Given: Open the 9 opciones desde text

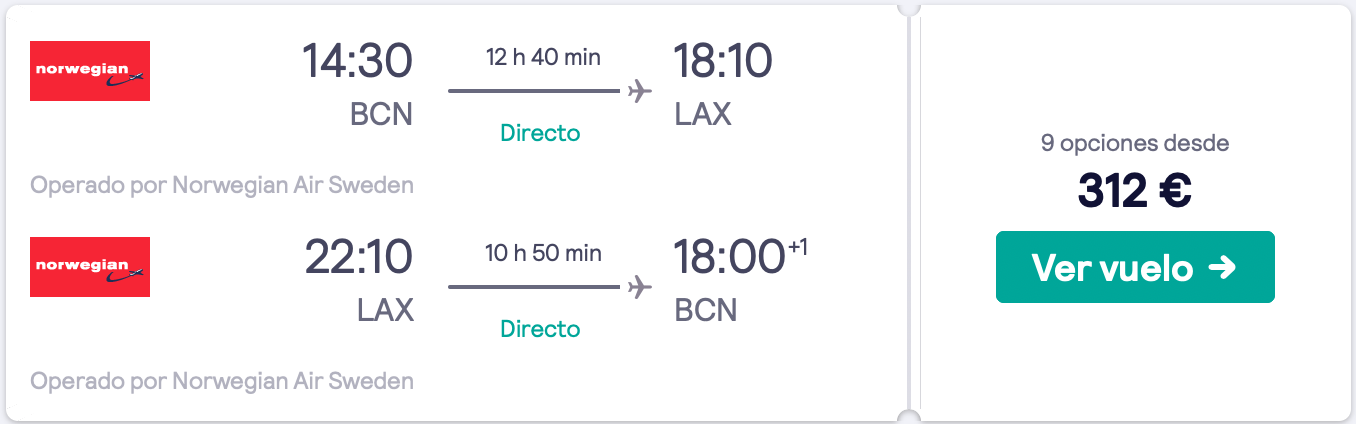Looking at the screenshot, I should pyautogui.click(x=1135, y=143).
